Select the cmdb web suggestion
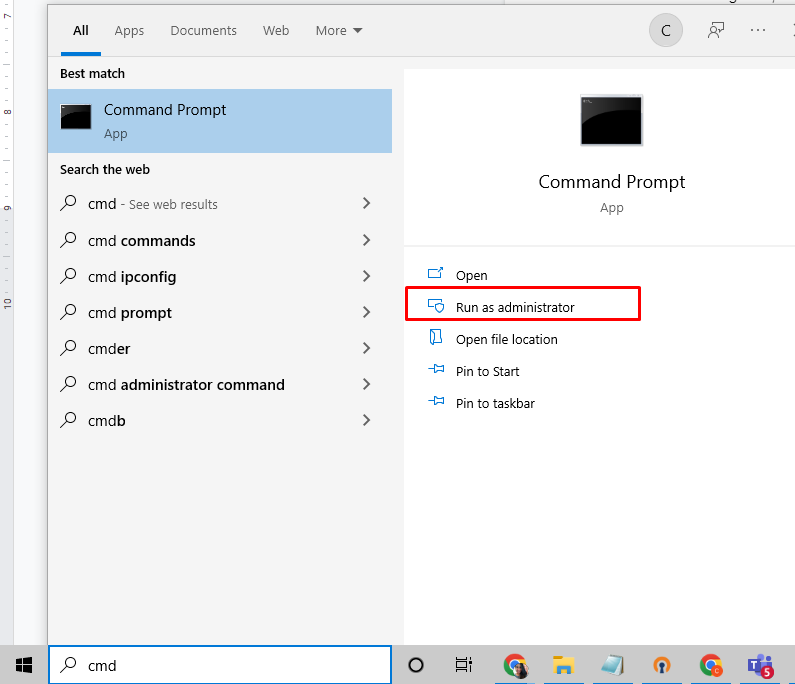This screenshot has width=795, height=684. [x=220, y=420]
